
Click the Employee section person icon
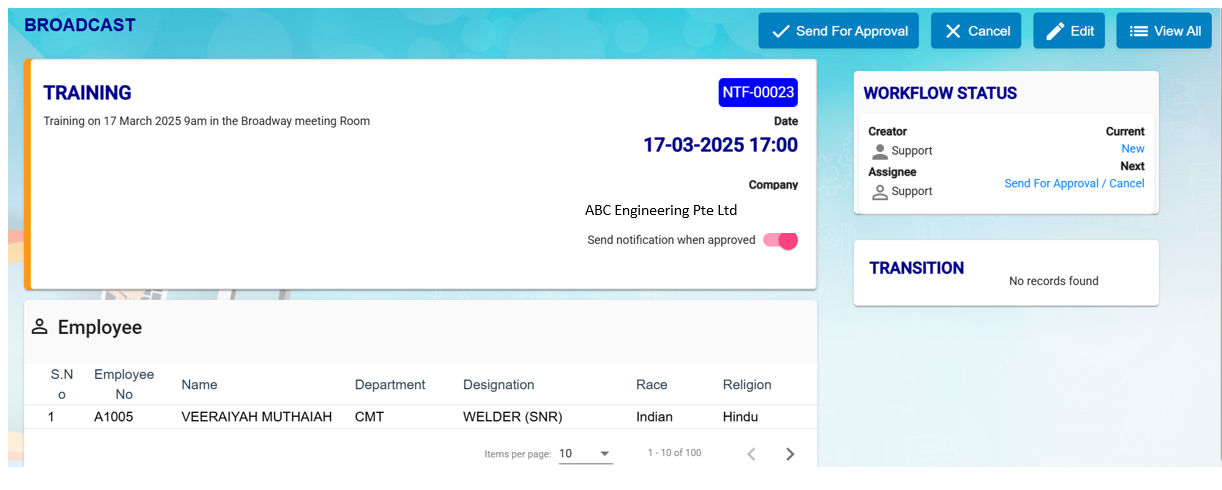pos(40,327)
